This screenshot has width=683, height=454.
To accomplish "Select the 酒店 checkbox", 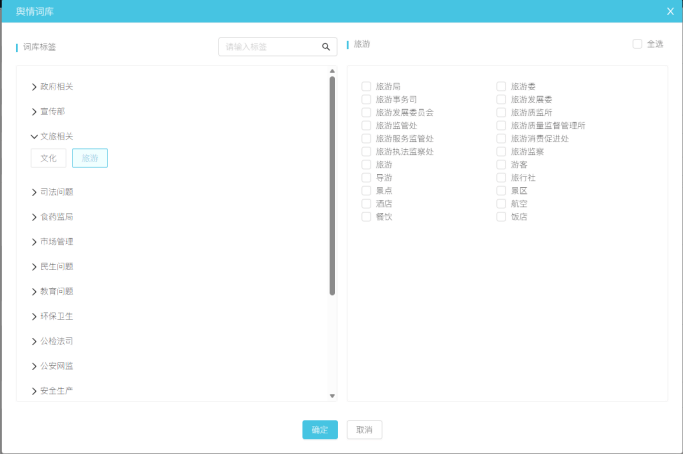I will pyautogui.click(x=366, y=203).
